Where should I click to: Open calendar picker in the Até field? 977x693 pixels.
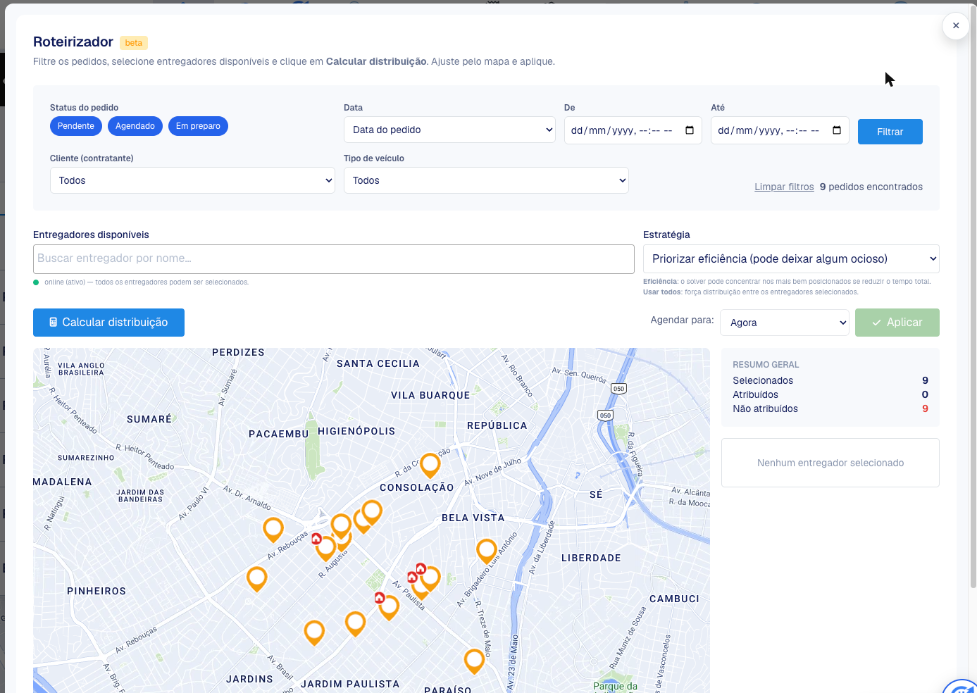837,130
